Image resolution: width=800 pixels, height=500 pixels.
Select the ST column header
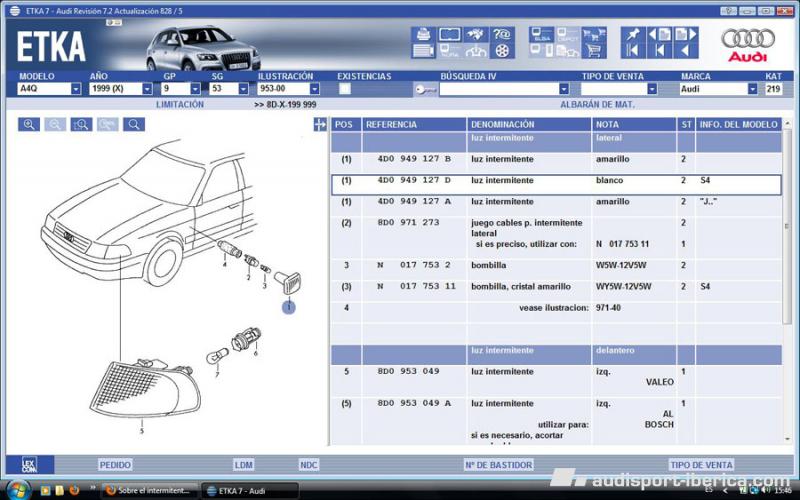click(x=686, y=124)
